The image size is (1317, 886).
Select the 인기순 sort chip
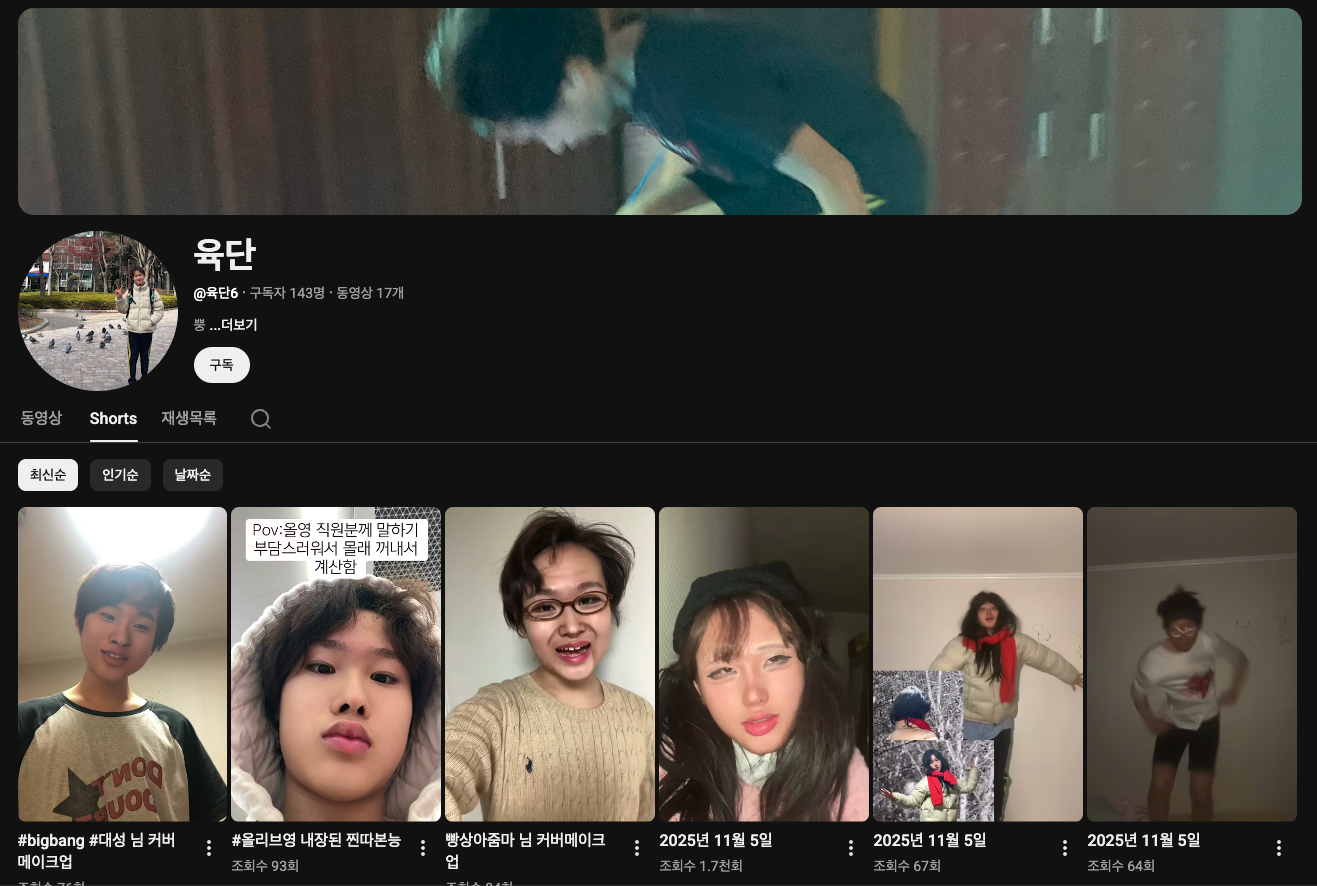coord(120,475)
